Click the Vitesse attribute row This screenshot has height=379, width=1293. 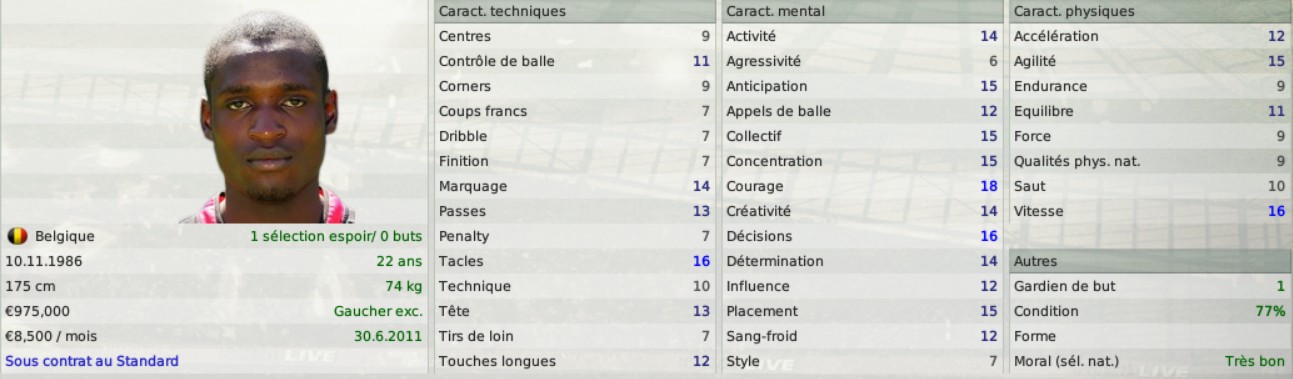pos(1149,211)
